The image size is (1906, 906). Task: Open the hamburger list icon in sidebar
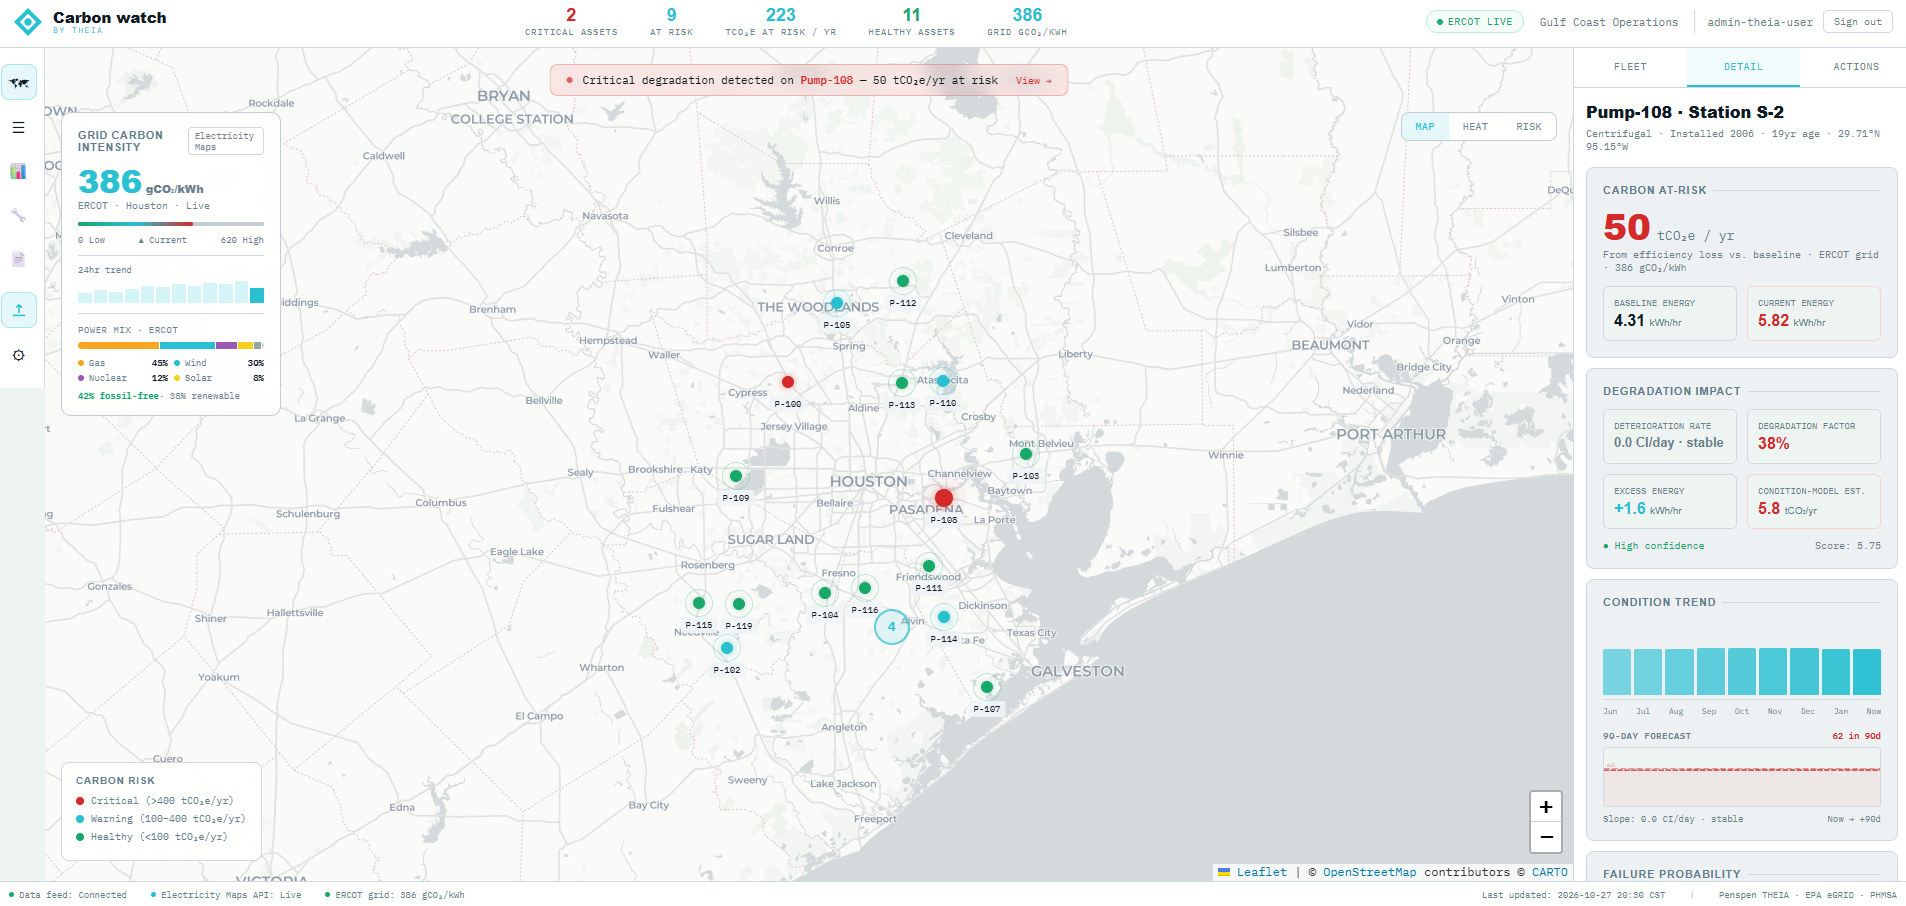19,128
